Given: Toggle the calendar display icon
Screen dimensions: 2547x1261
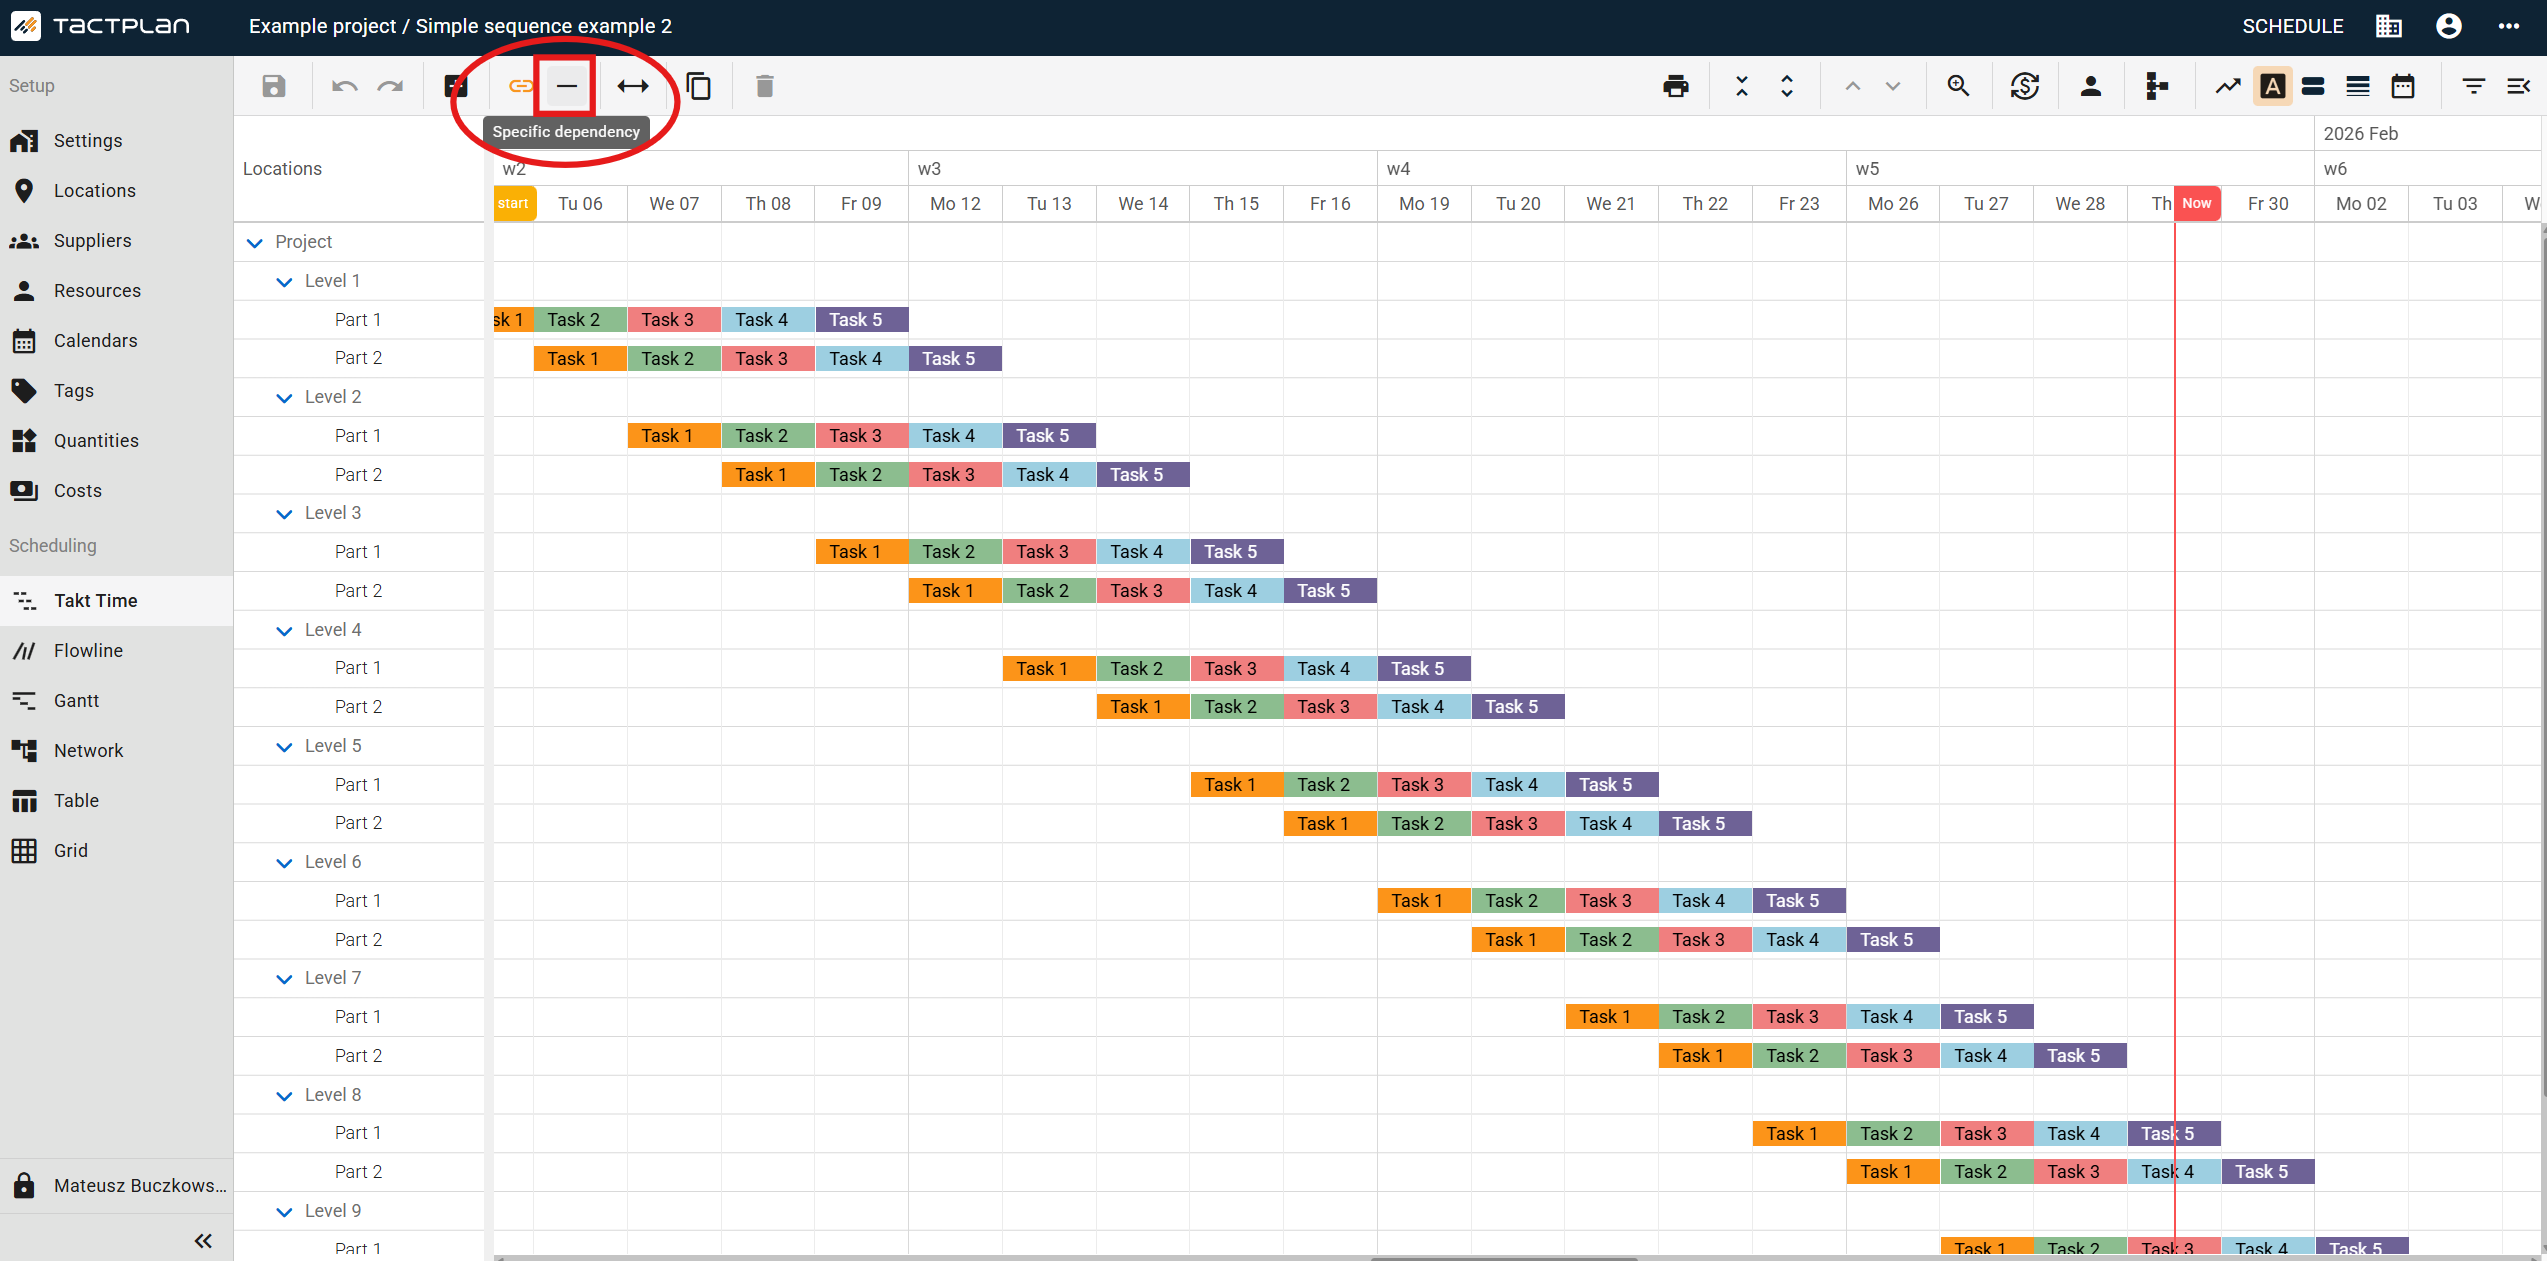Looking at the screenshot, I should click(x=2403, y=86).
